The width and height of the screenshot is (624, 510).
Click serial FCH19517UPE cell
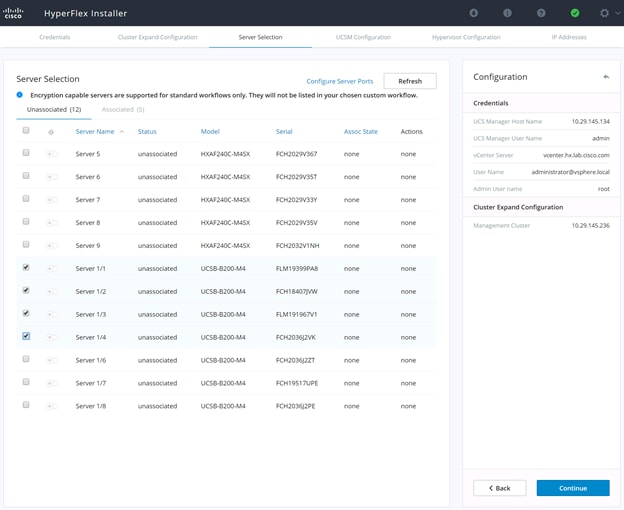297,383
